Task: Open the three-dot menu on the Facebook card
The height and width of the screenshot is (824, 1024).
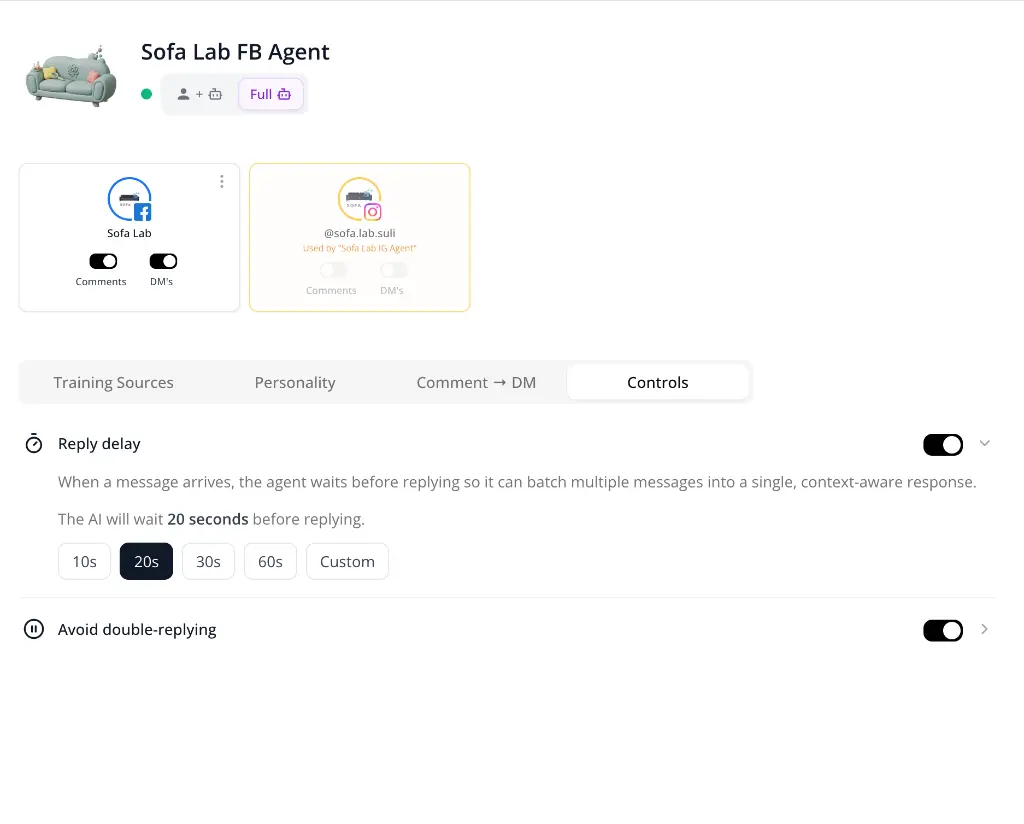Action: click(x=221, y=181)
